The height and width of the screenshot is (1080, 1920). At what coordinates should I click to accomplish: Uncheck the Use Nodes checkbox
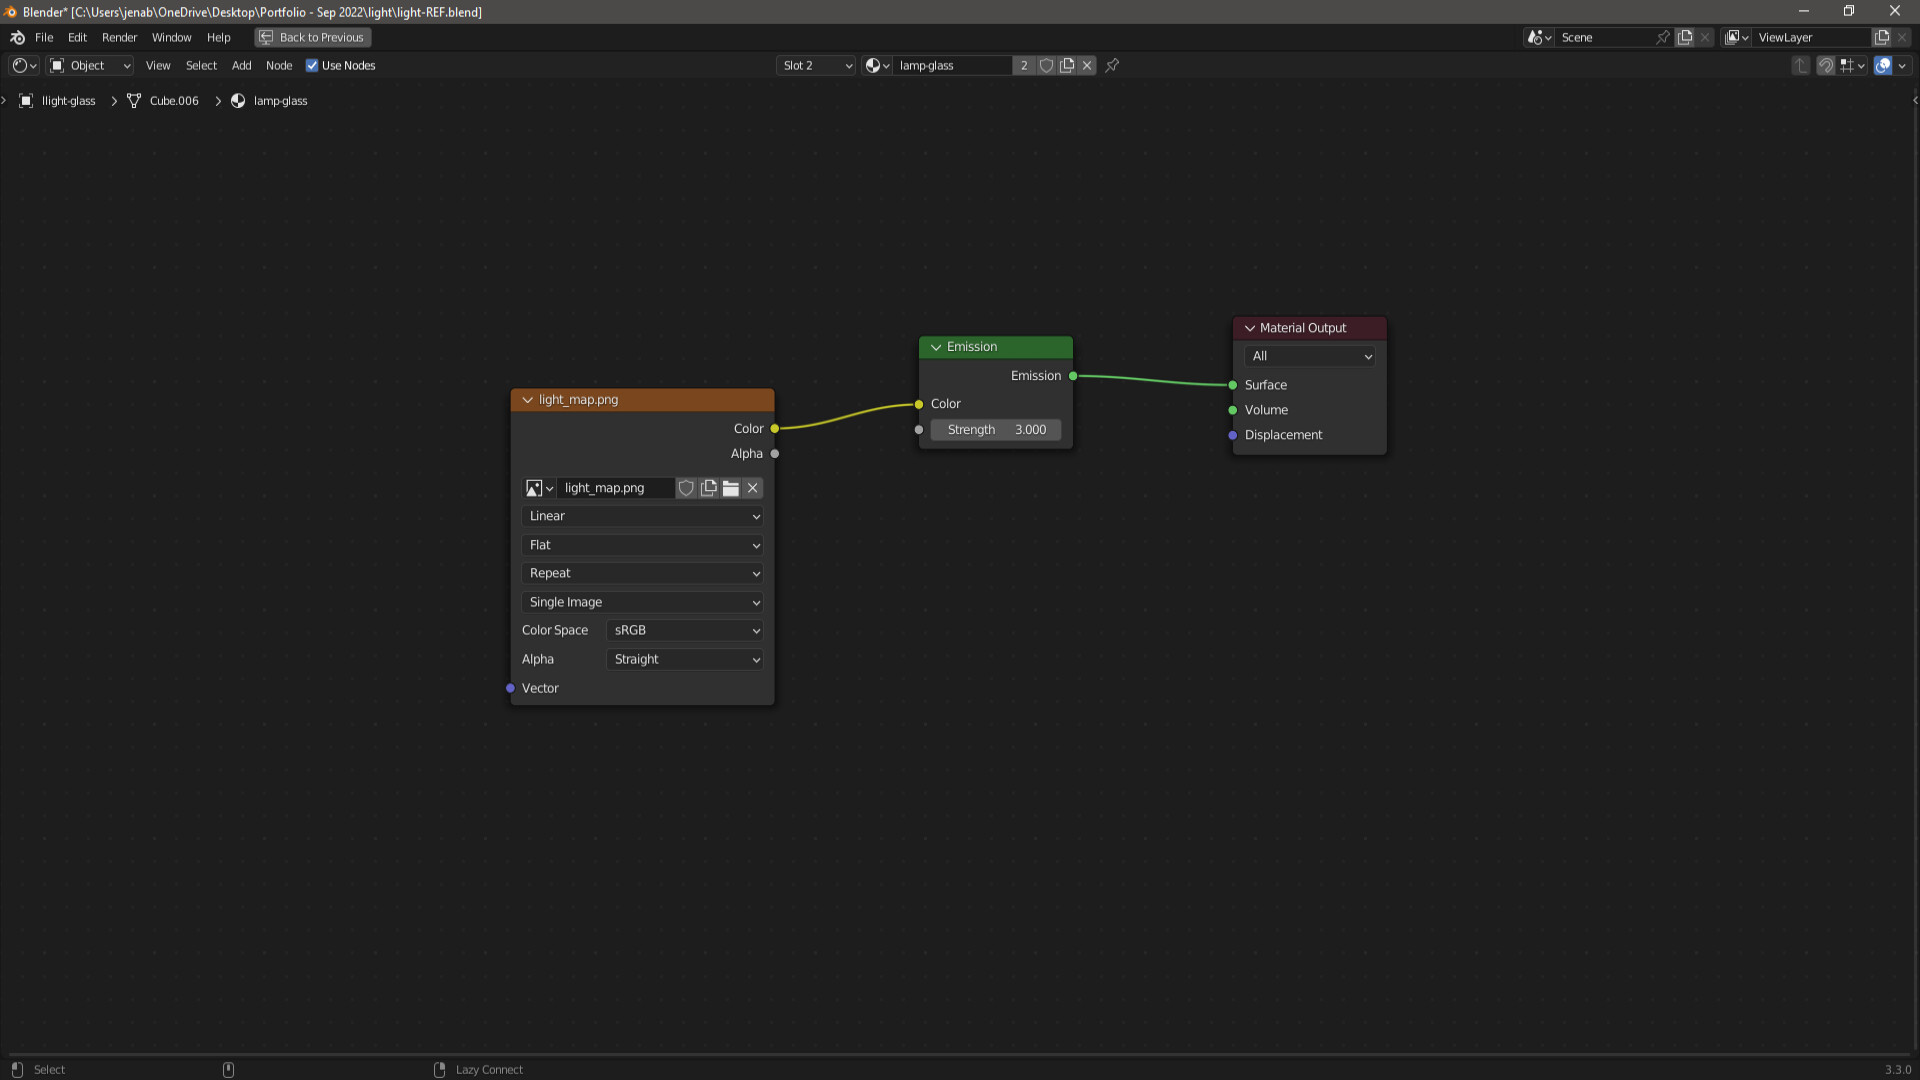click(312, 66)
